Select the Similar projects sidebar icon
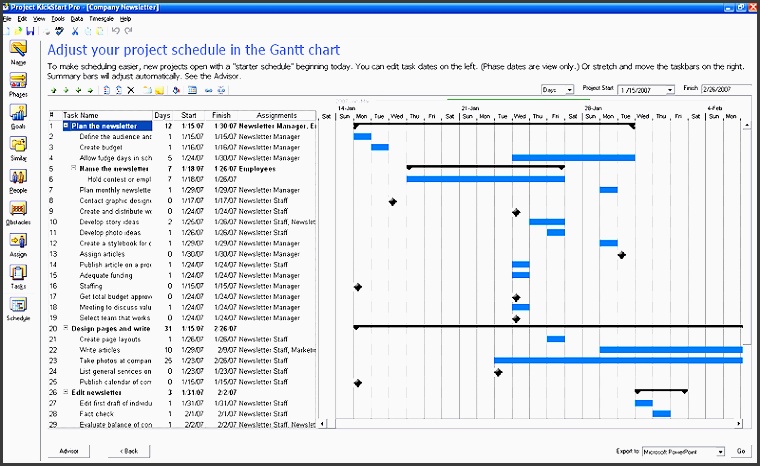 point(18,148)
